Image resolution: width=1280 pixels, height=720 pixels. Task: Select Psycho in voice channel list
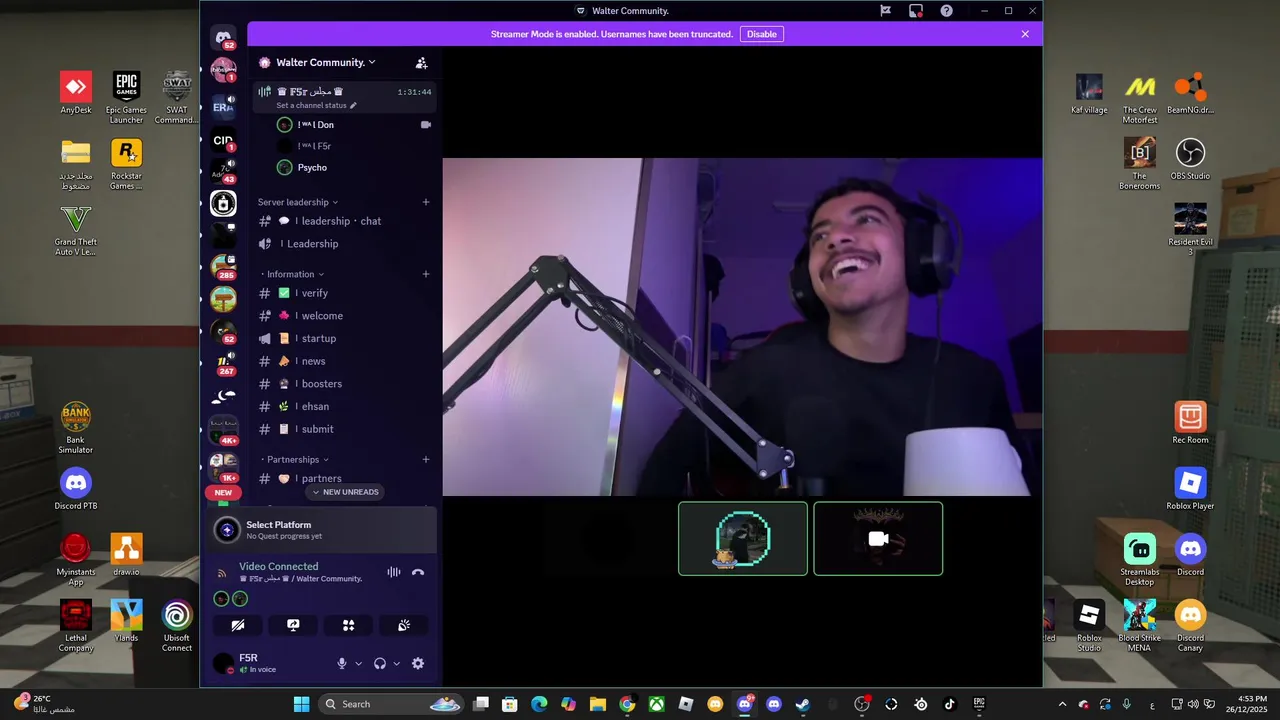coord(353,168)
